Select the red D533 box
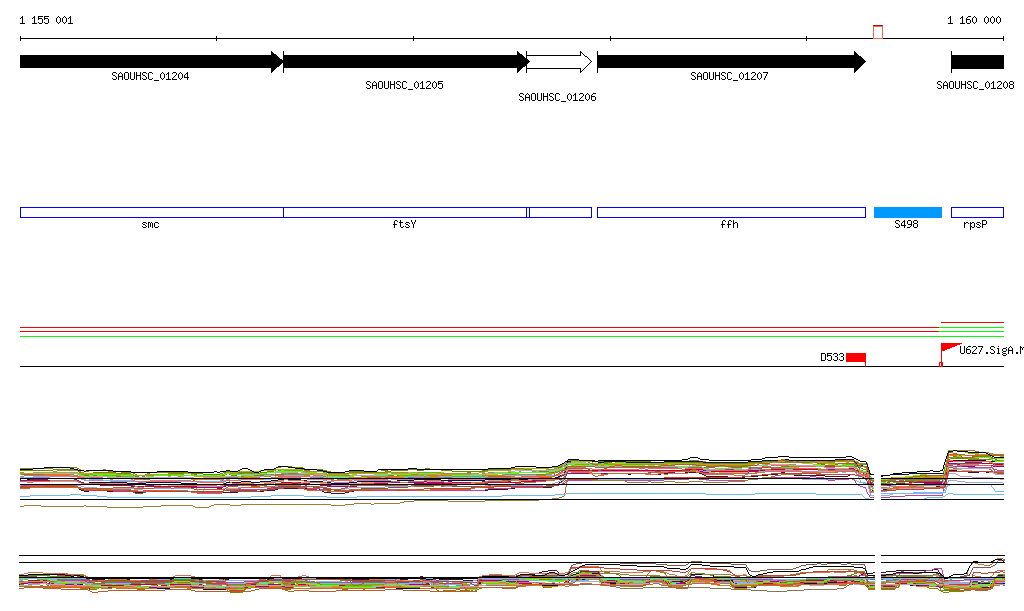Screen dimensions: 1024x611 pos(855,357)
